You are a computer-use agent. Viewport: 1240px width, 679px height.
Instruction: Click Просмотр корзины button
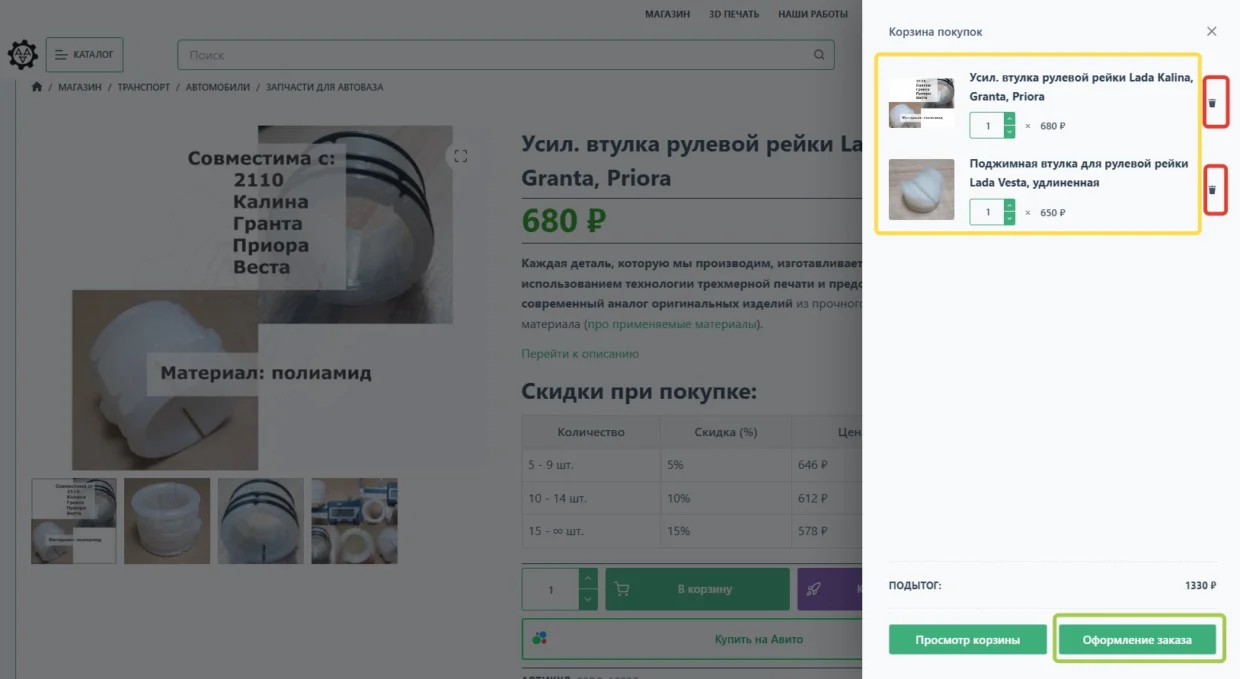(967, 640)
